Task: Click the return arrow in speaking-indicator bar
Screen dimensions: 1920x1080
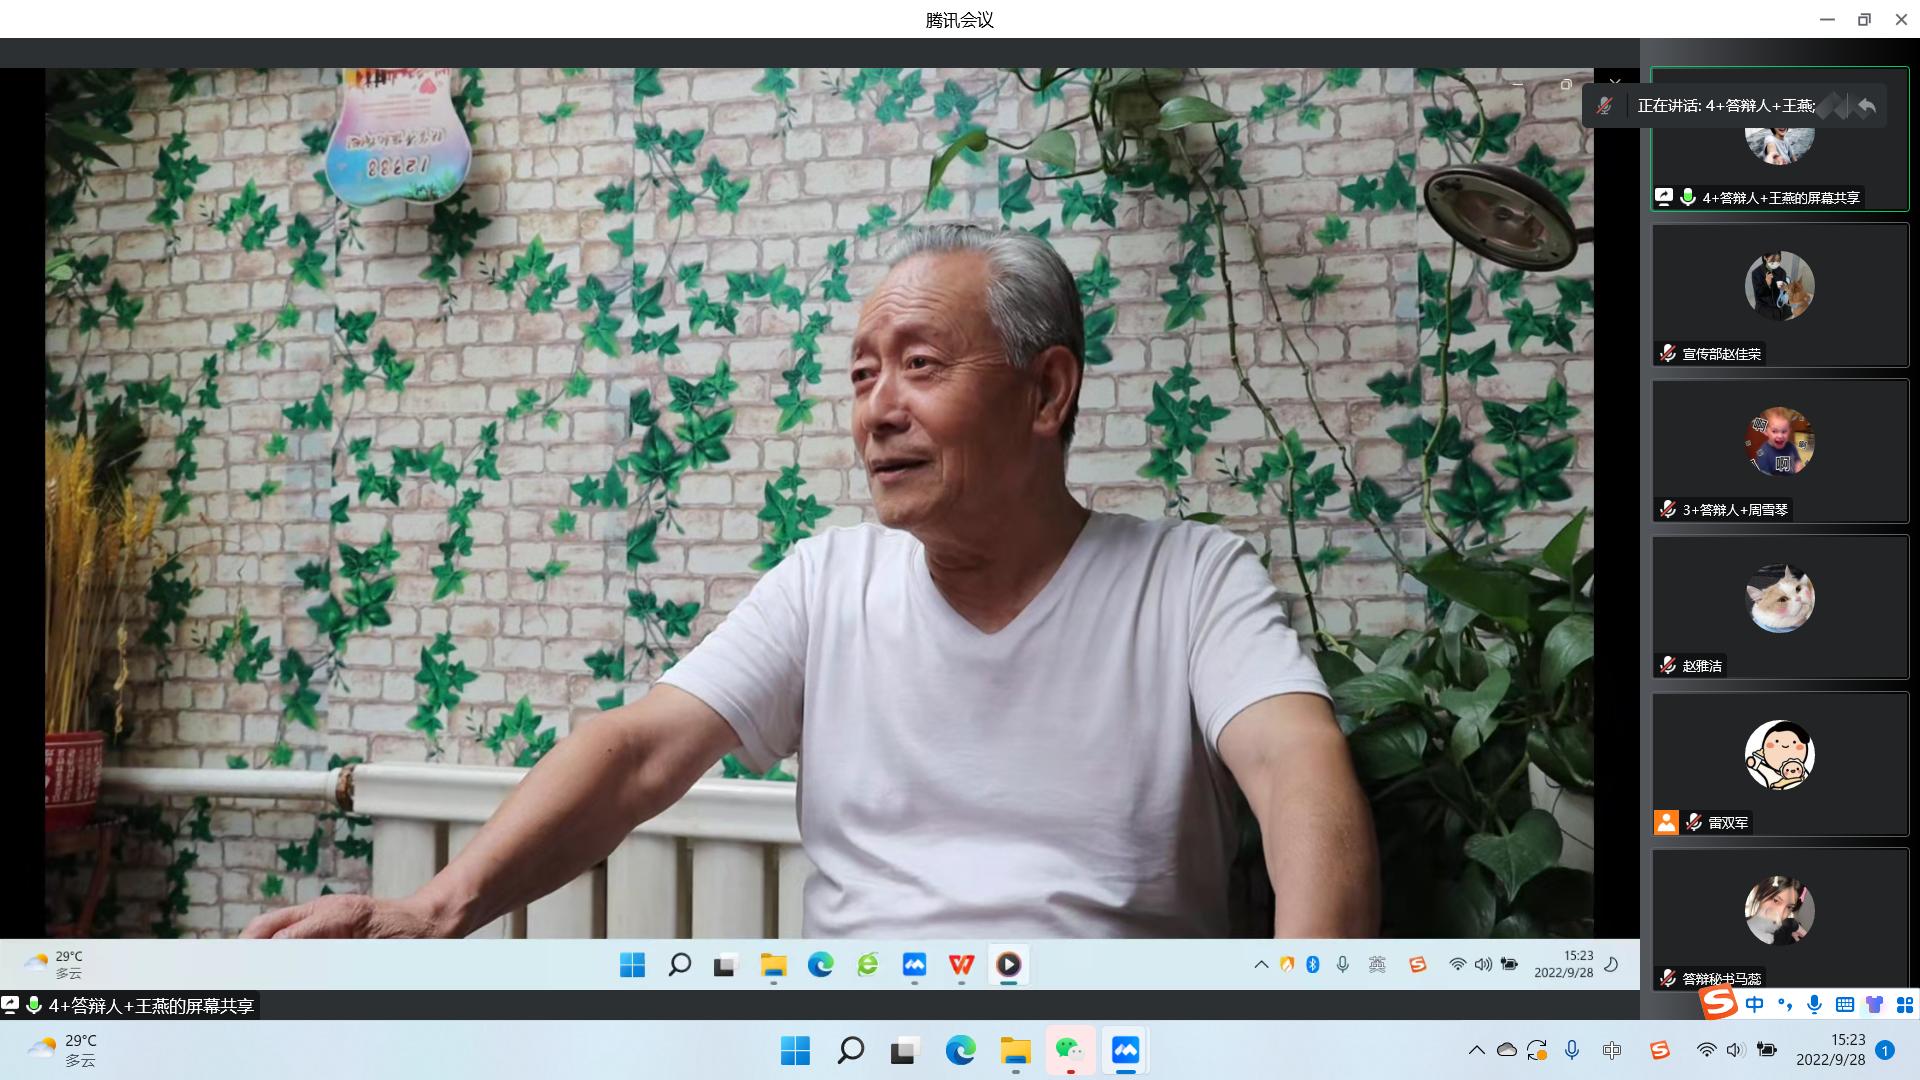Action: [x=1866, y=106]
